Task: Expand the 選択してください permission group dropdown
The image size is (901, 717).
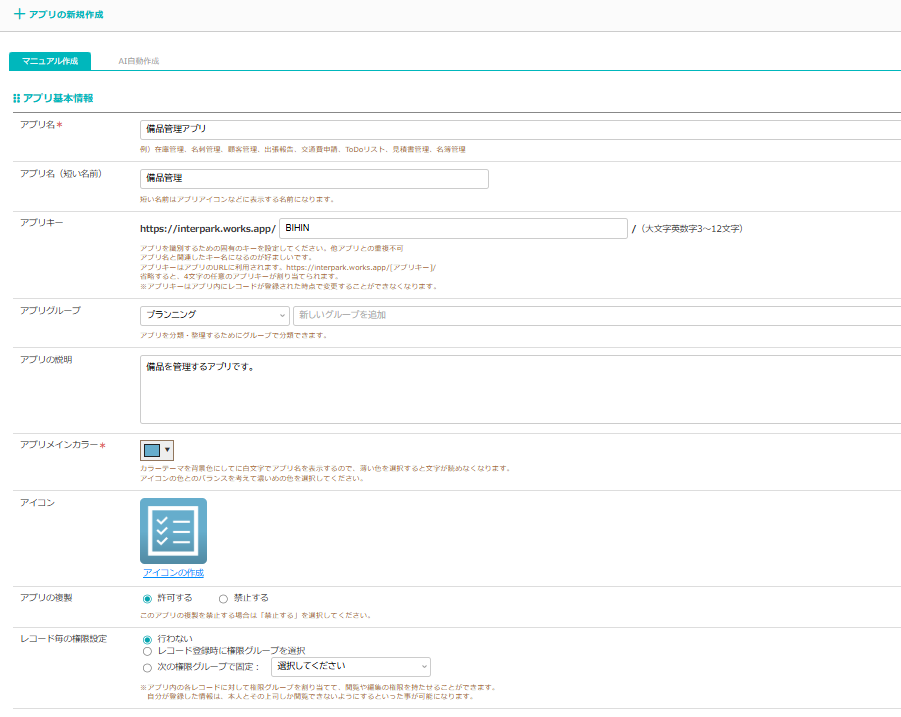Action: [x=350, y=666]
